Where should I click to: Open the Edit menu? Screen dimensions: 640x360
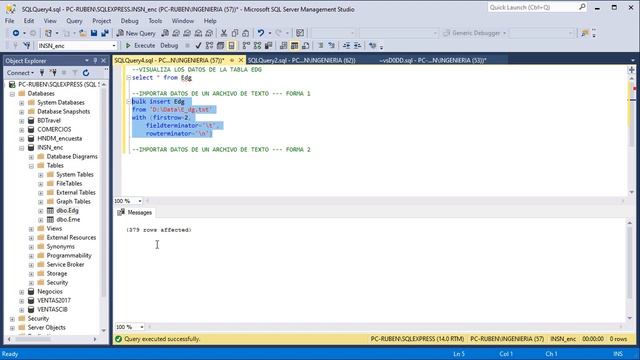pos(29,21)
